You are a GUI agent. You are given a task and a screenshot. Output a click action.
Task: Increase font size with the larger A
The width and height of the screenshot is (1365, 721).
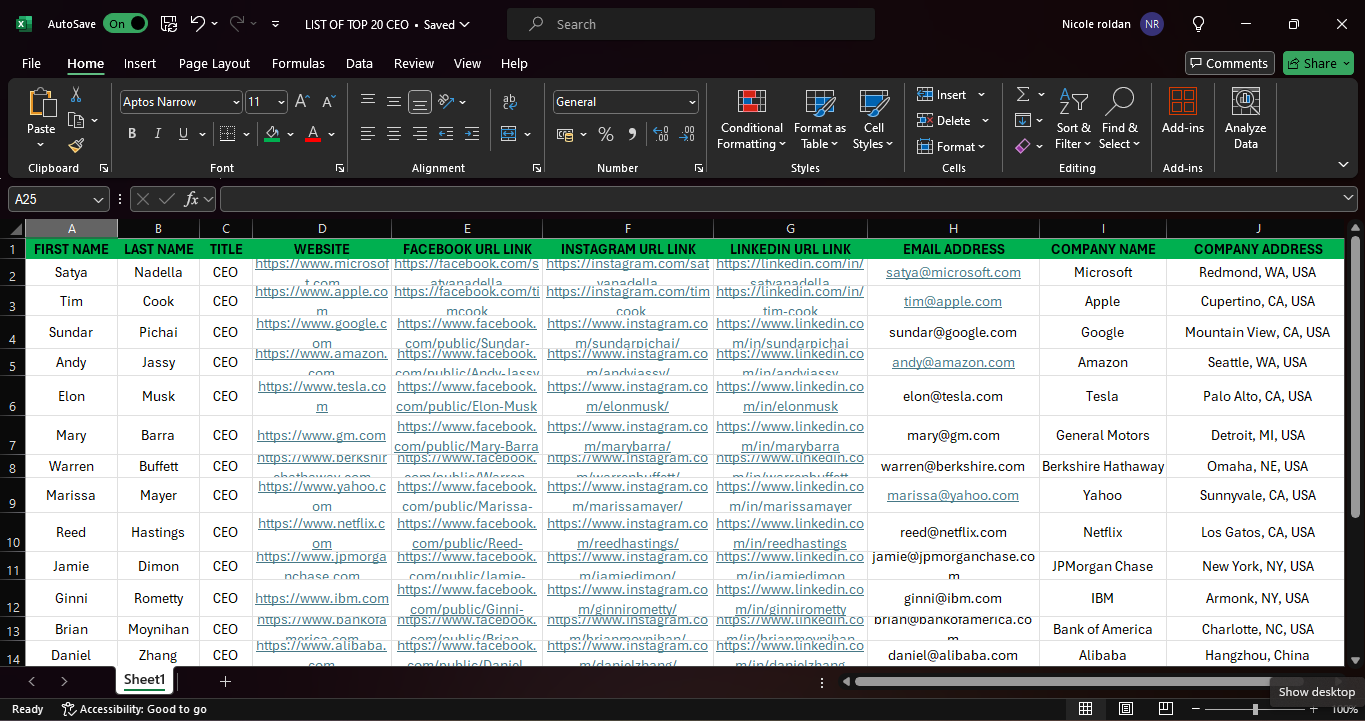[304, 102]
